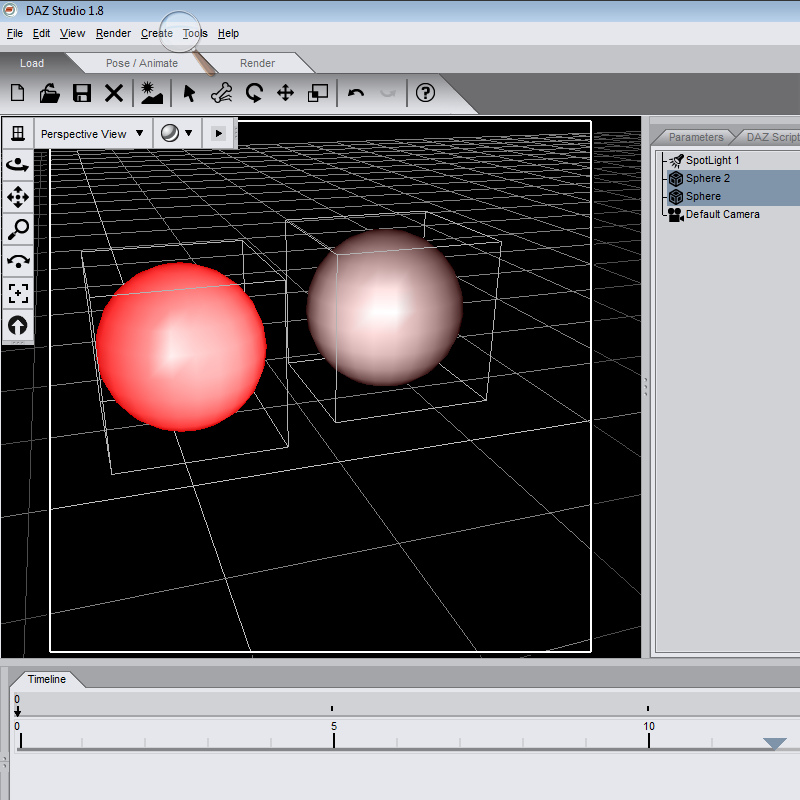The image size is (800, 800).
Task: Click the blue triangle timeline range handle
Action: pyautogui.click(x=774, y=743)
